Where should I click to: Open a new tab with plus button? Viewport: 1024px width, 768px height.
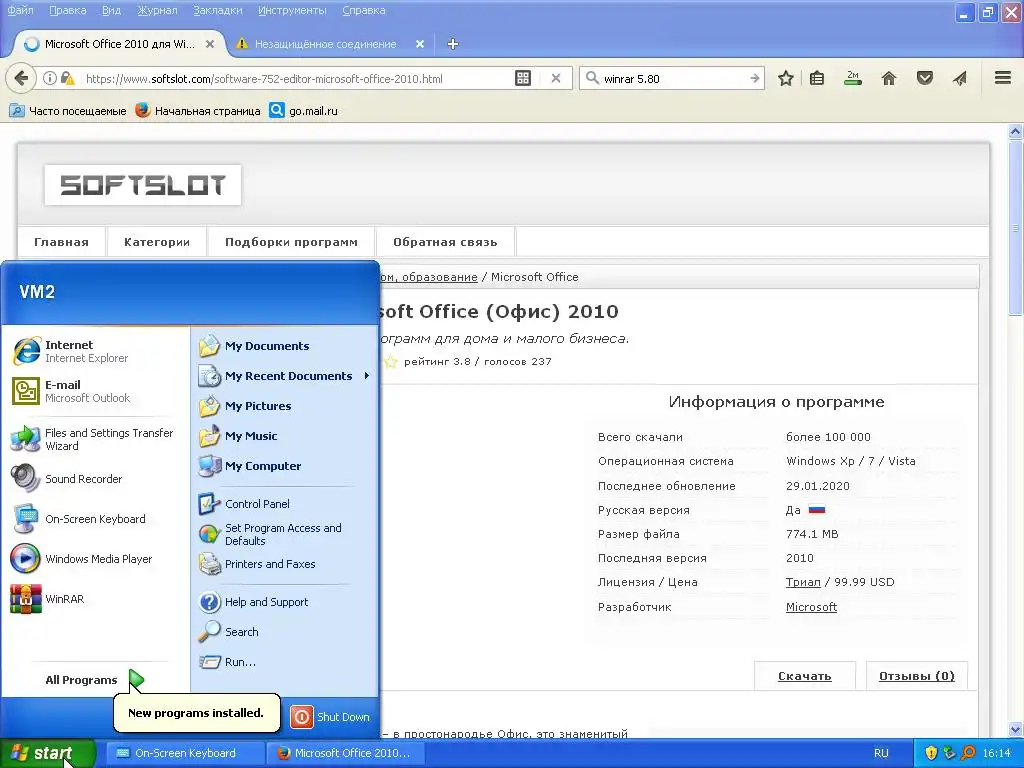click(453, 44)
